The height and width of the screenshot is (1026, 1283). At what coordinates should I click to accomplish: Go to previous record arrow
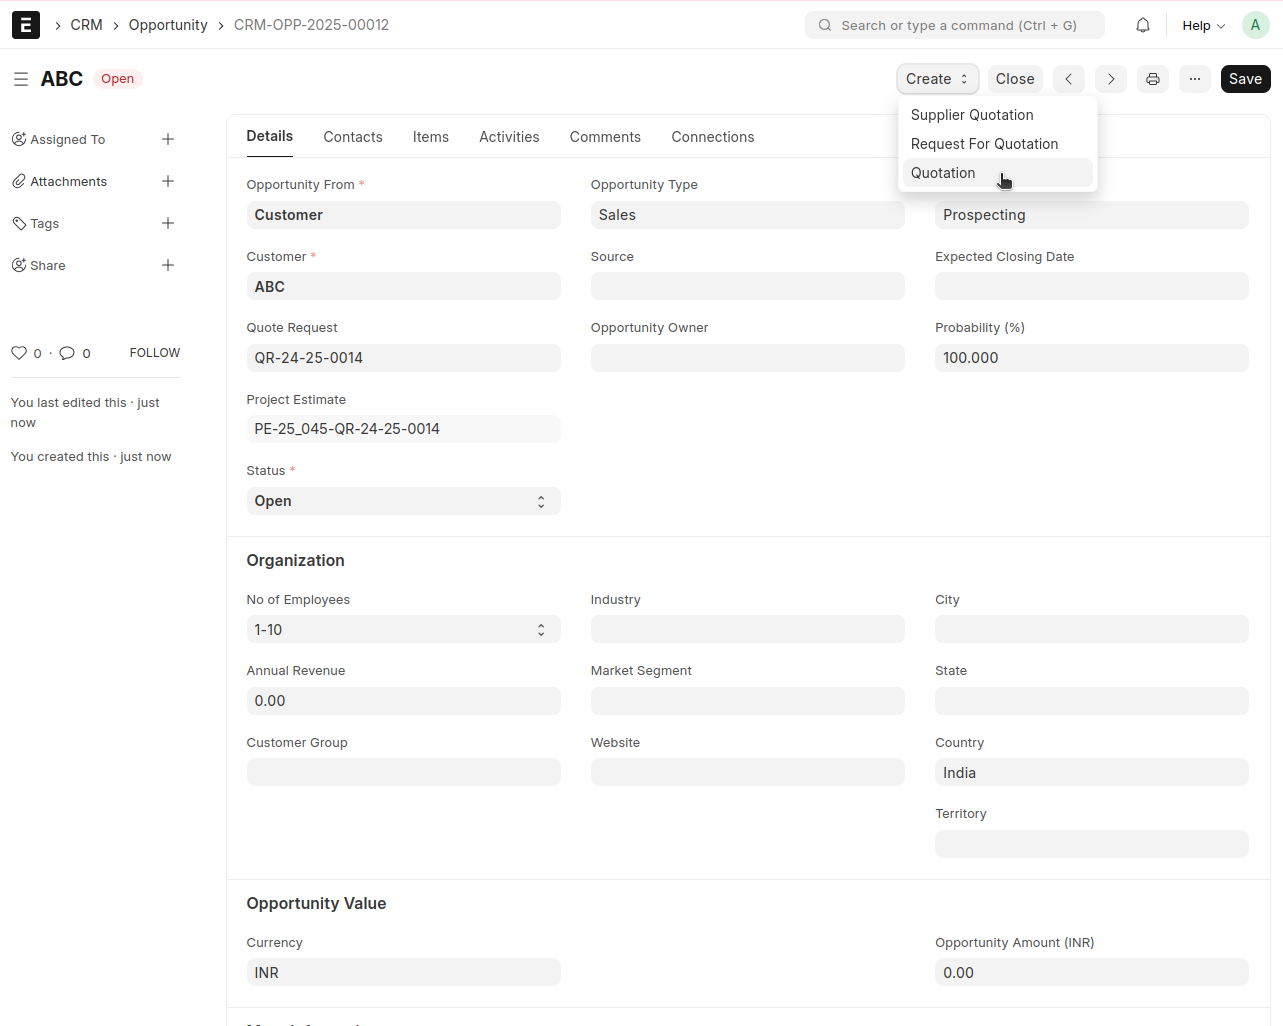click(1068, 79)
